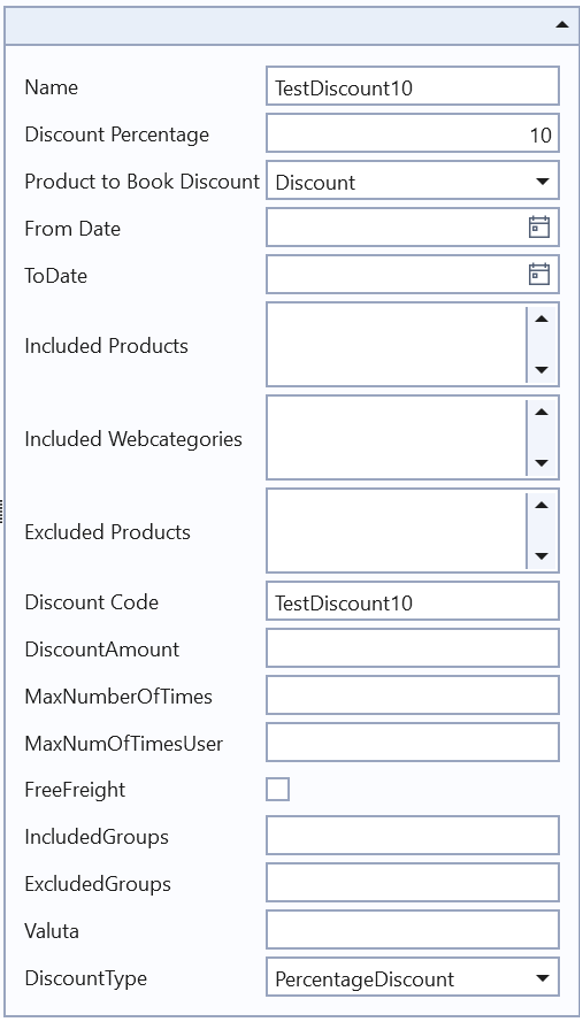The image size is (580, 1018).
Task: Click down arrow in Excluded Products list
Action: (542, 556)
